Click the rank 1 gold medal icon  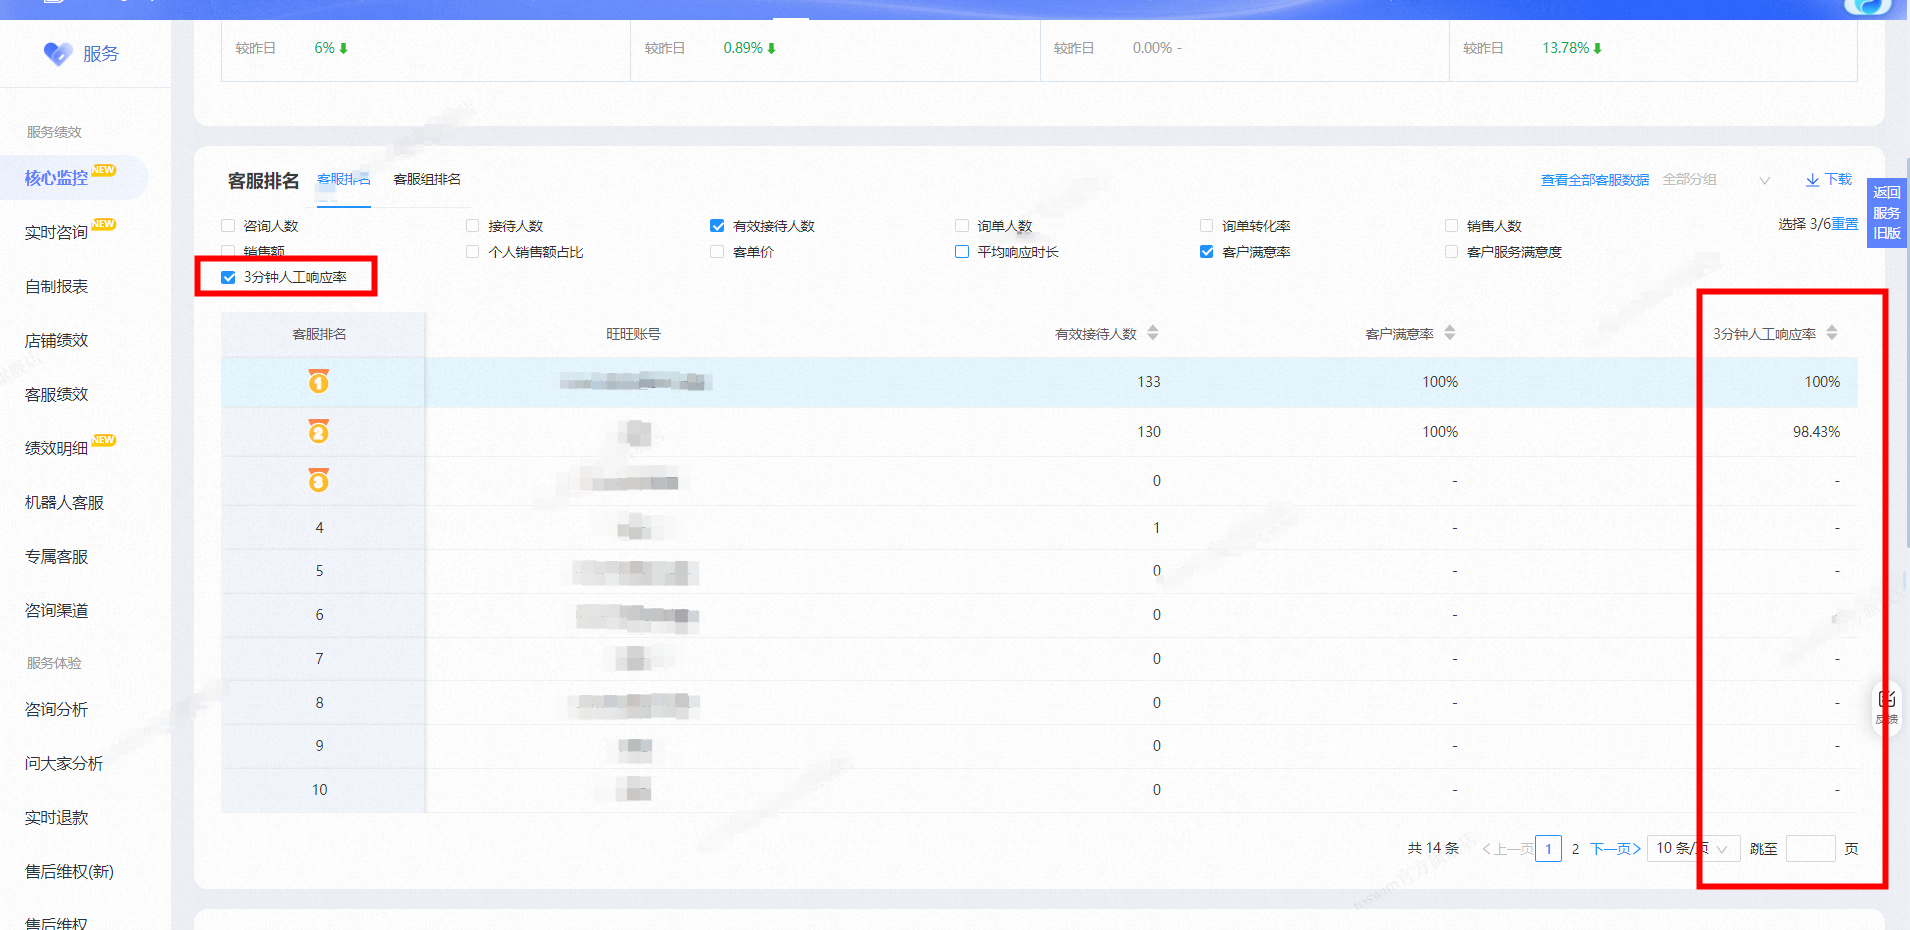(x=319, y=381)
